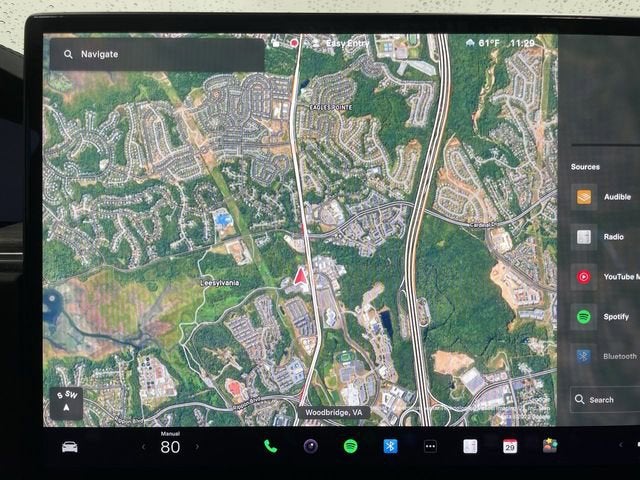Select YouTube Music source
Screen dimensions: 640x480
[600, 277]
